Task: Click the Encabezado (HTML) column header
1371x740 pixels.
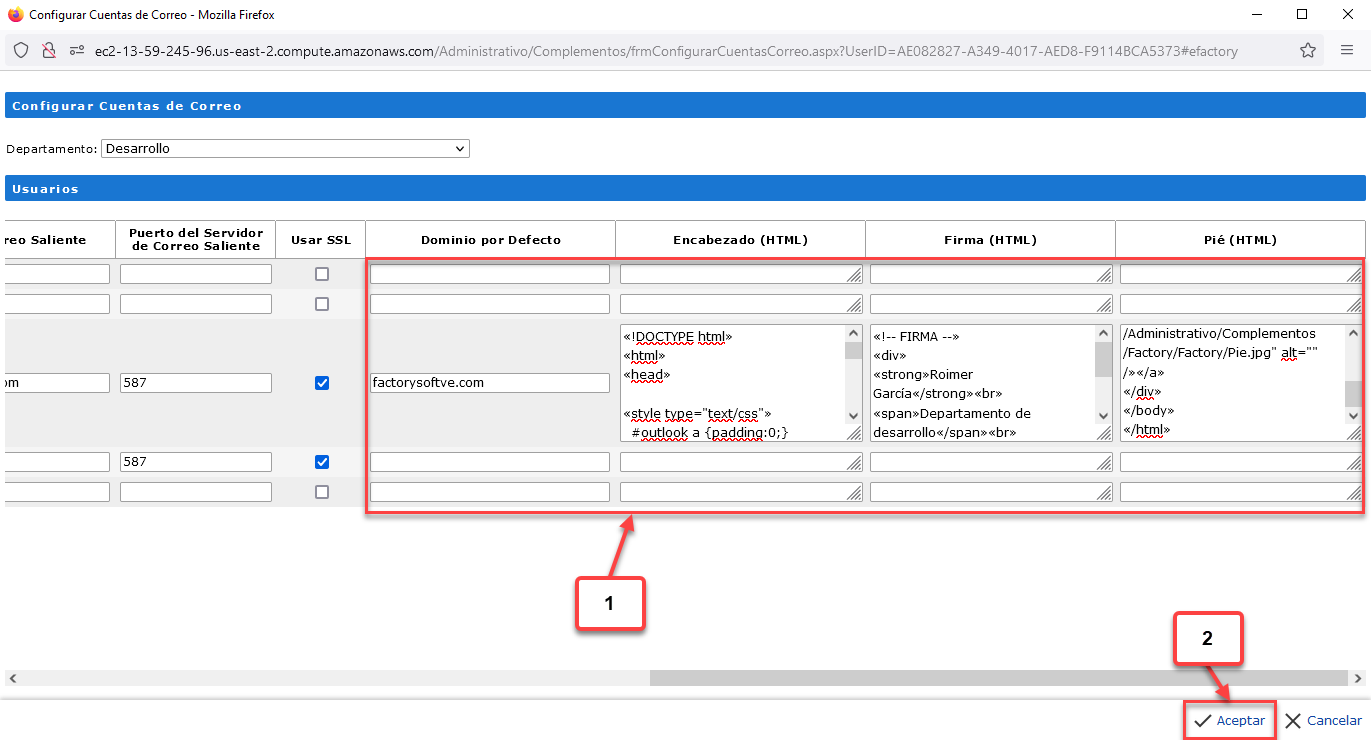Action: click(740, 240)
